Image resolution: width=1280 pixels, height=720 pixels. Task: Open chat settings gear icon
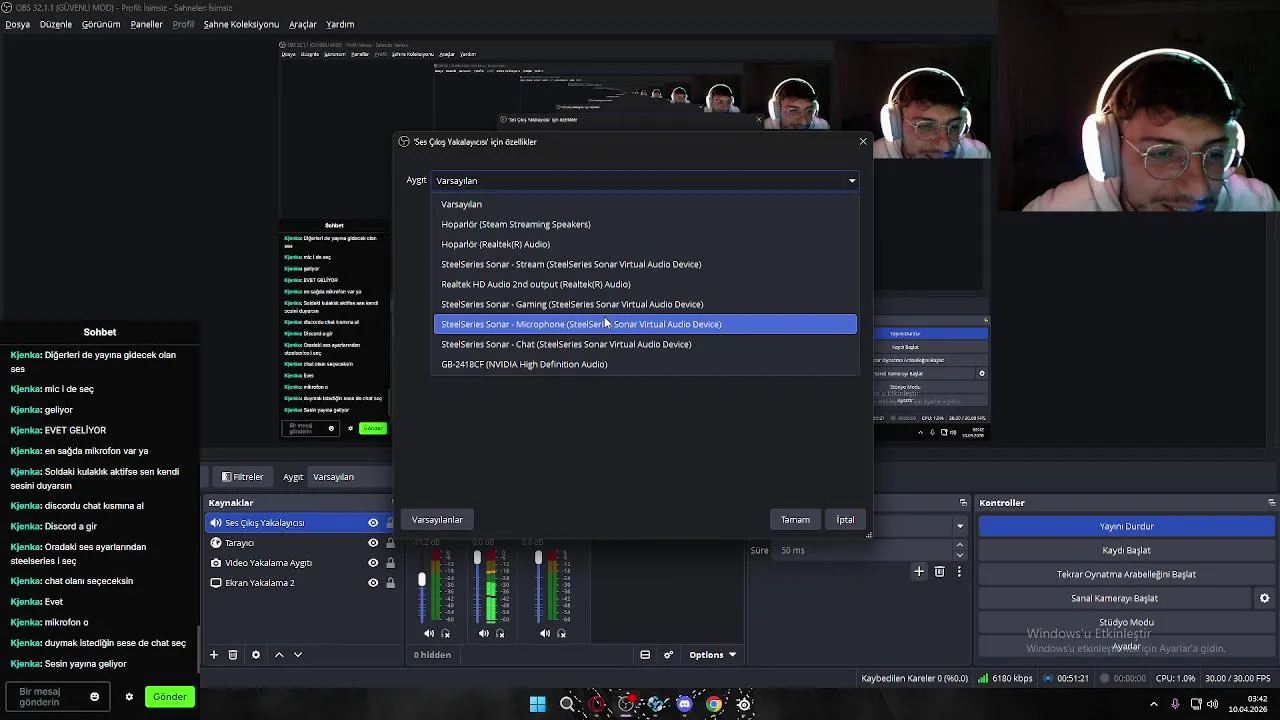tap(129, 697)
